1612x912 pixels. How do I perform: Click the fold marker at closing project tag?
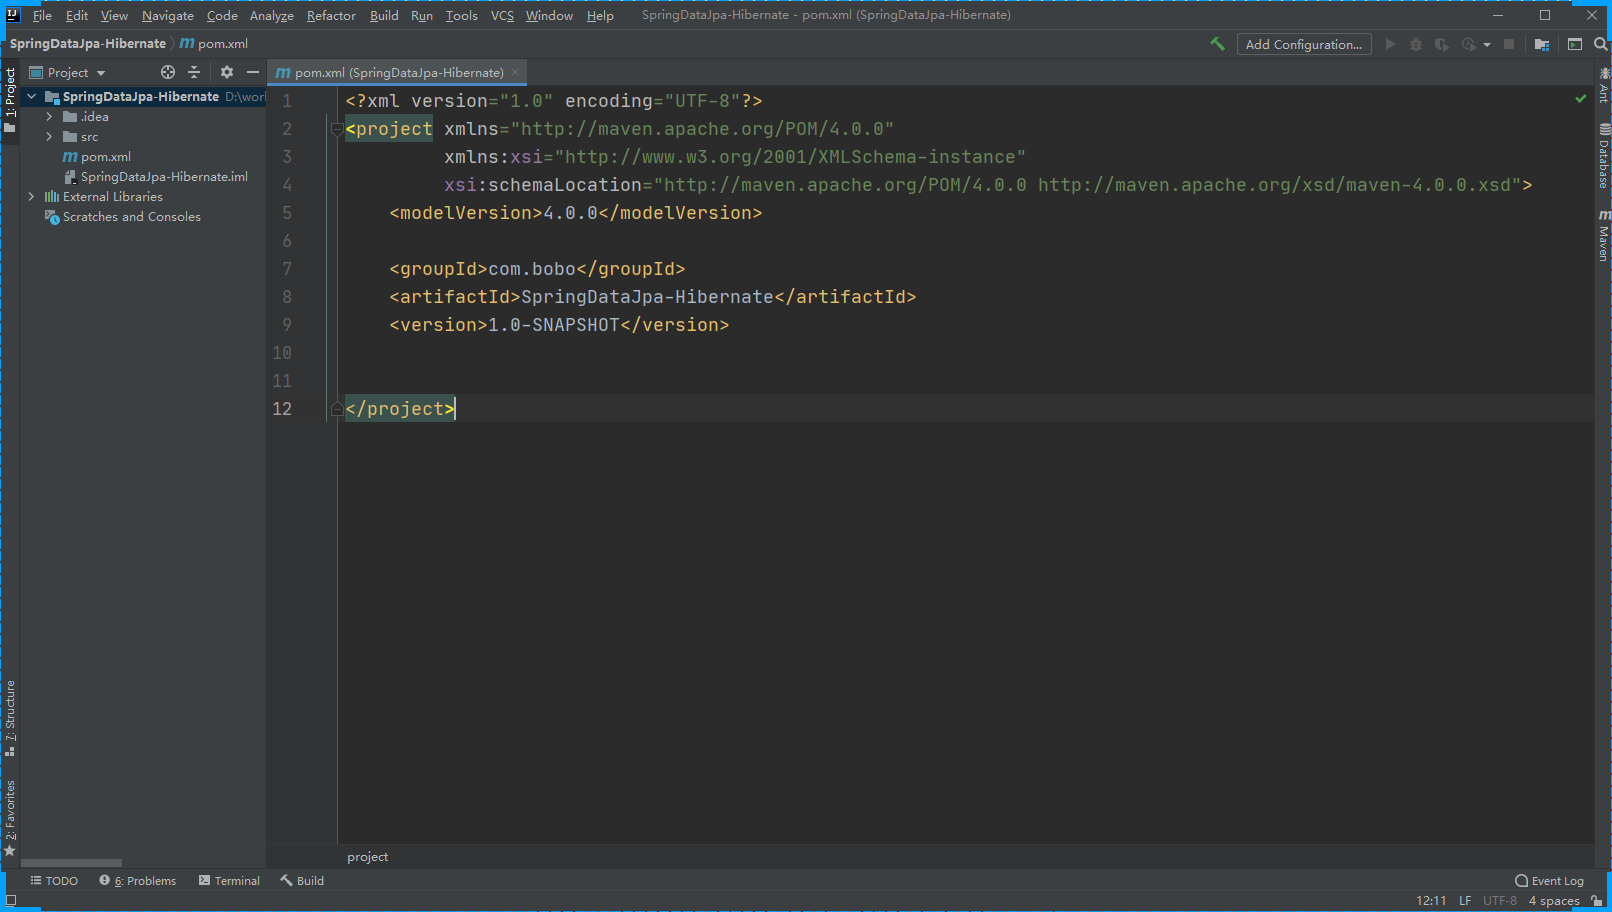337,409
